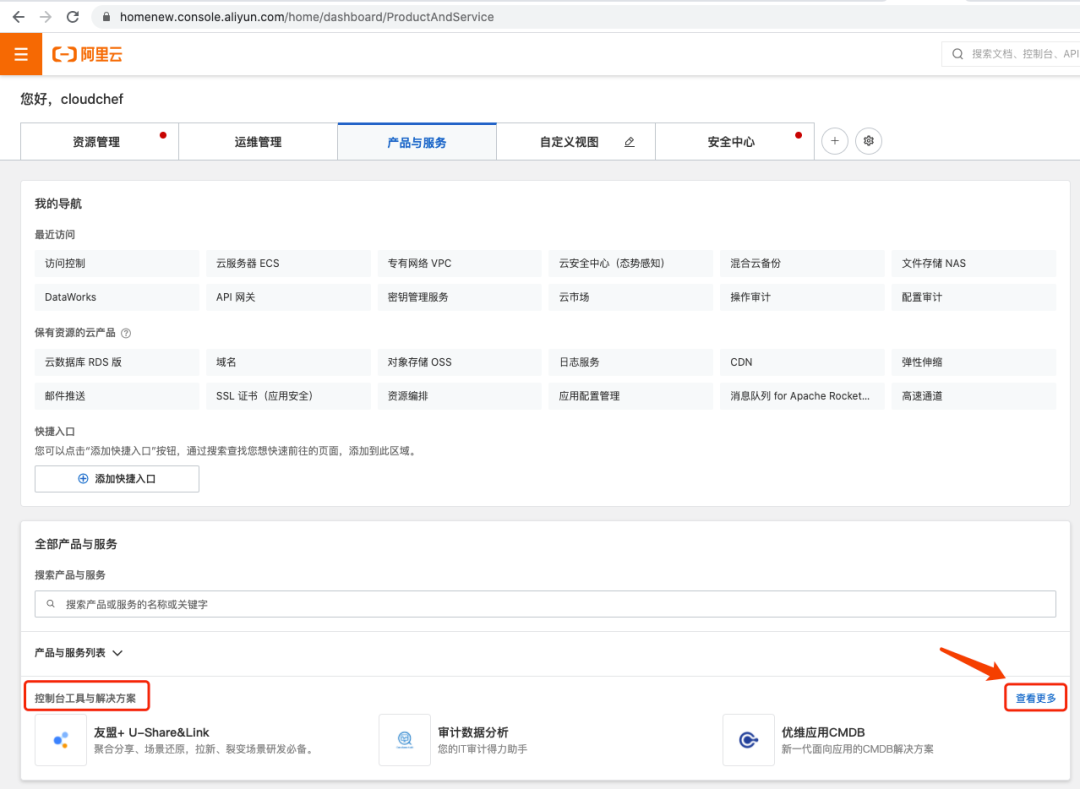1080x789 pixels.
Task: Open 操作审计
Action: 802,297
